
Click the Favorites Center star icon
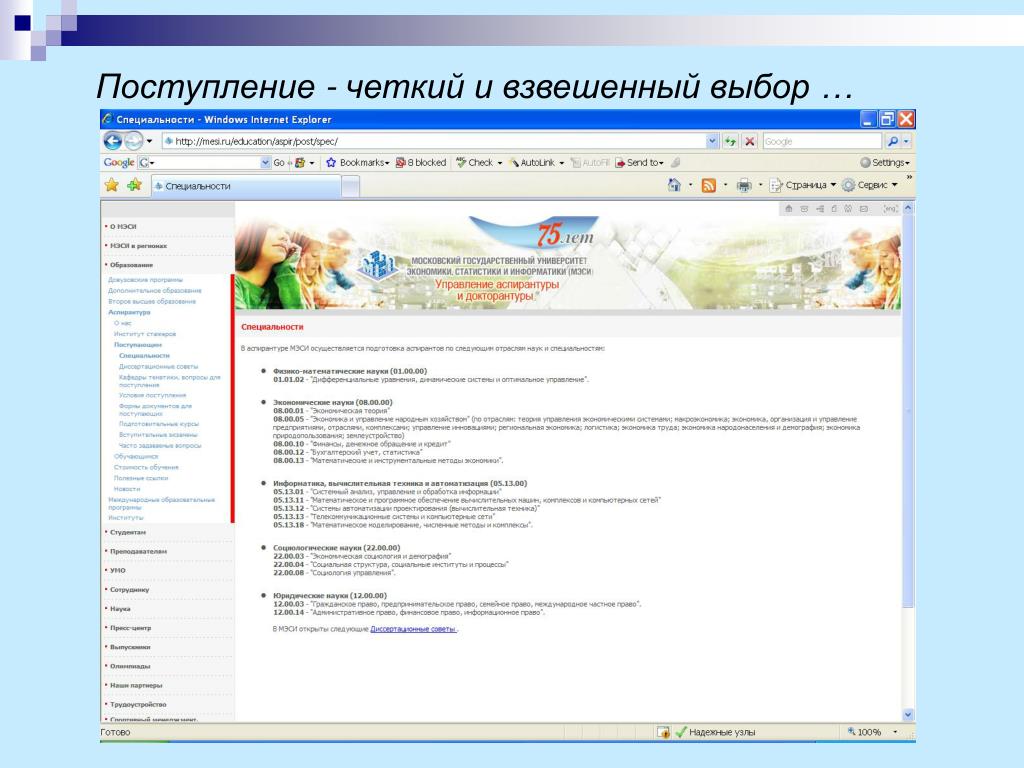coord(112,185)
